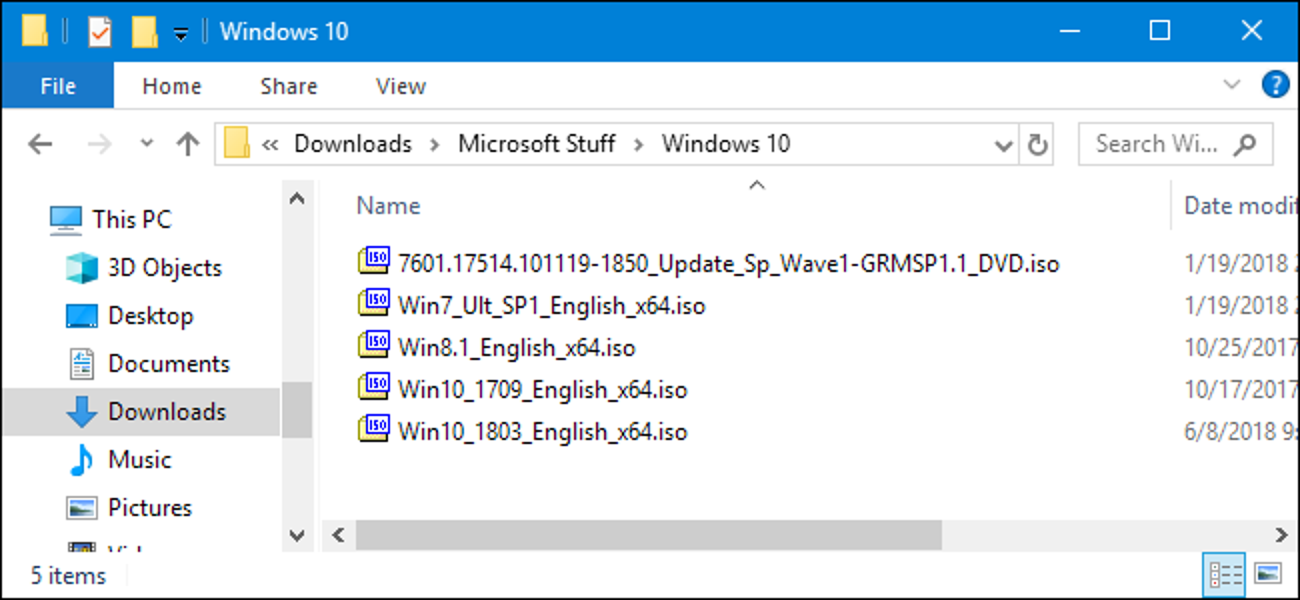Switch to details view layout
The width and height of the screenshot is (1300, 600).
pyautogui.click(x=1226, y=574)
